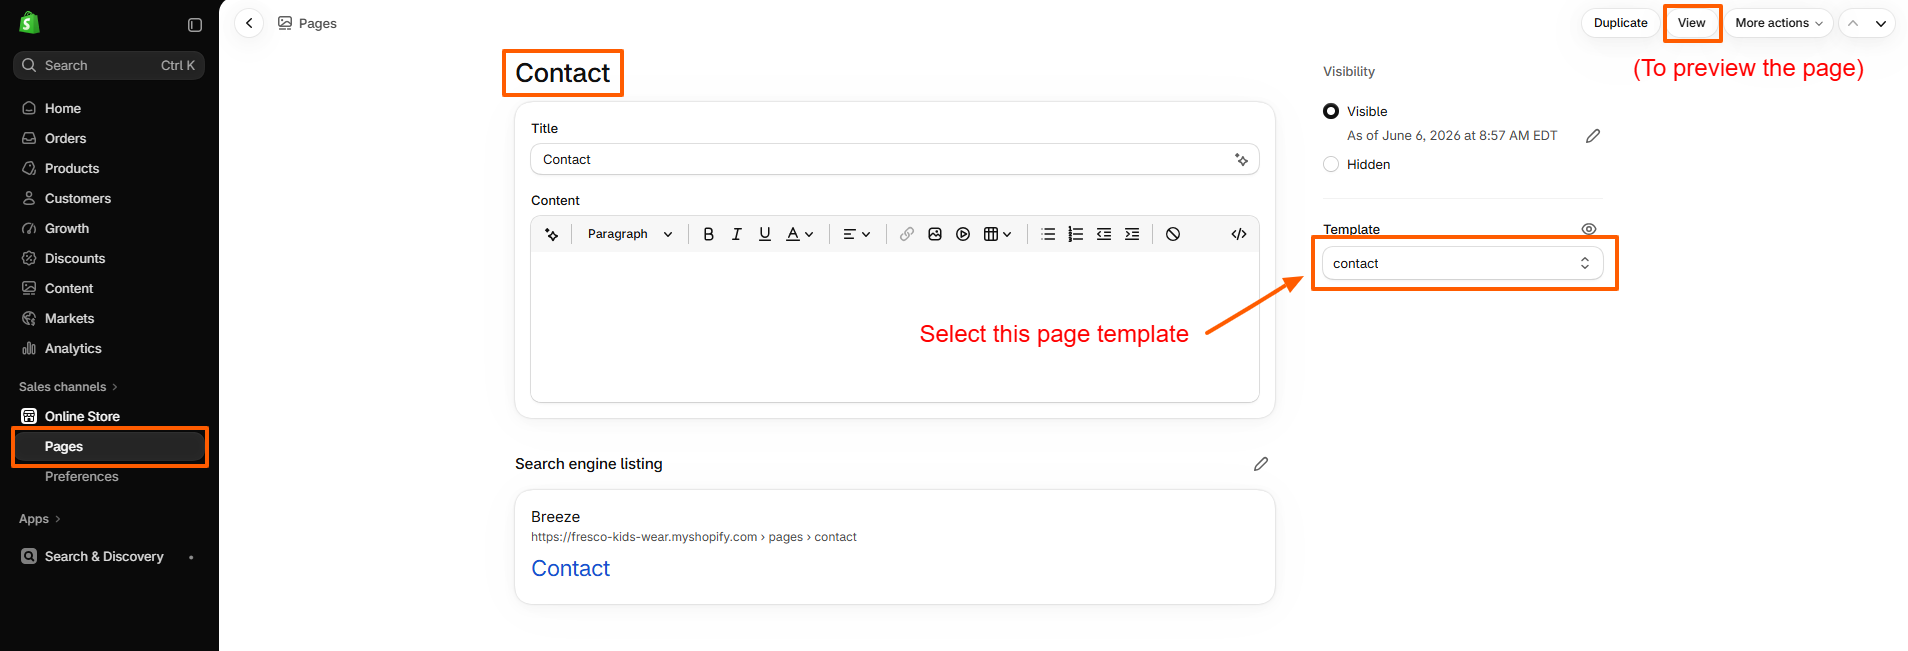Open the text alignment dropdown
This screenshot has height=651, width=1908.
click(857, 234)
